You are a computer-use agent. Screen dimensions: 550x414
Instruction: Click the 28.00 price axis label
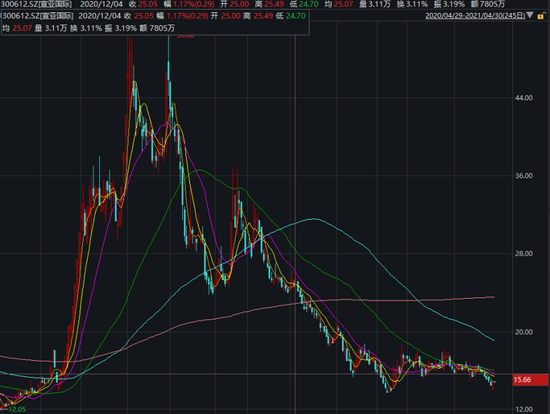coord(524,253)
